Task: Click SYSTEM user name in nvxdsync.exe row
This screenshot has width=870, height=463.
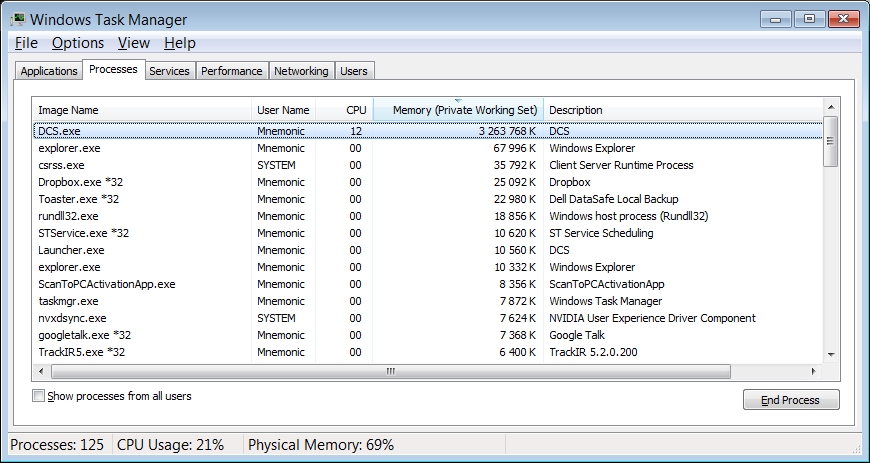Action: coord(276,318)
